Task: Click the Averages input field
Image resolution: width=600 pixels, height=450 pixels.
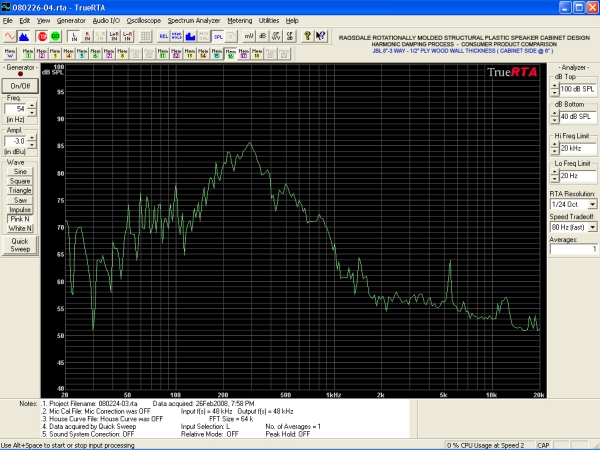Action: (x=573, y=249)
